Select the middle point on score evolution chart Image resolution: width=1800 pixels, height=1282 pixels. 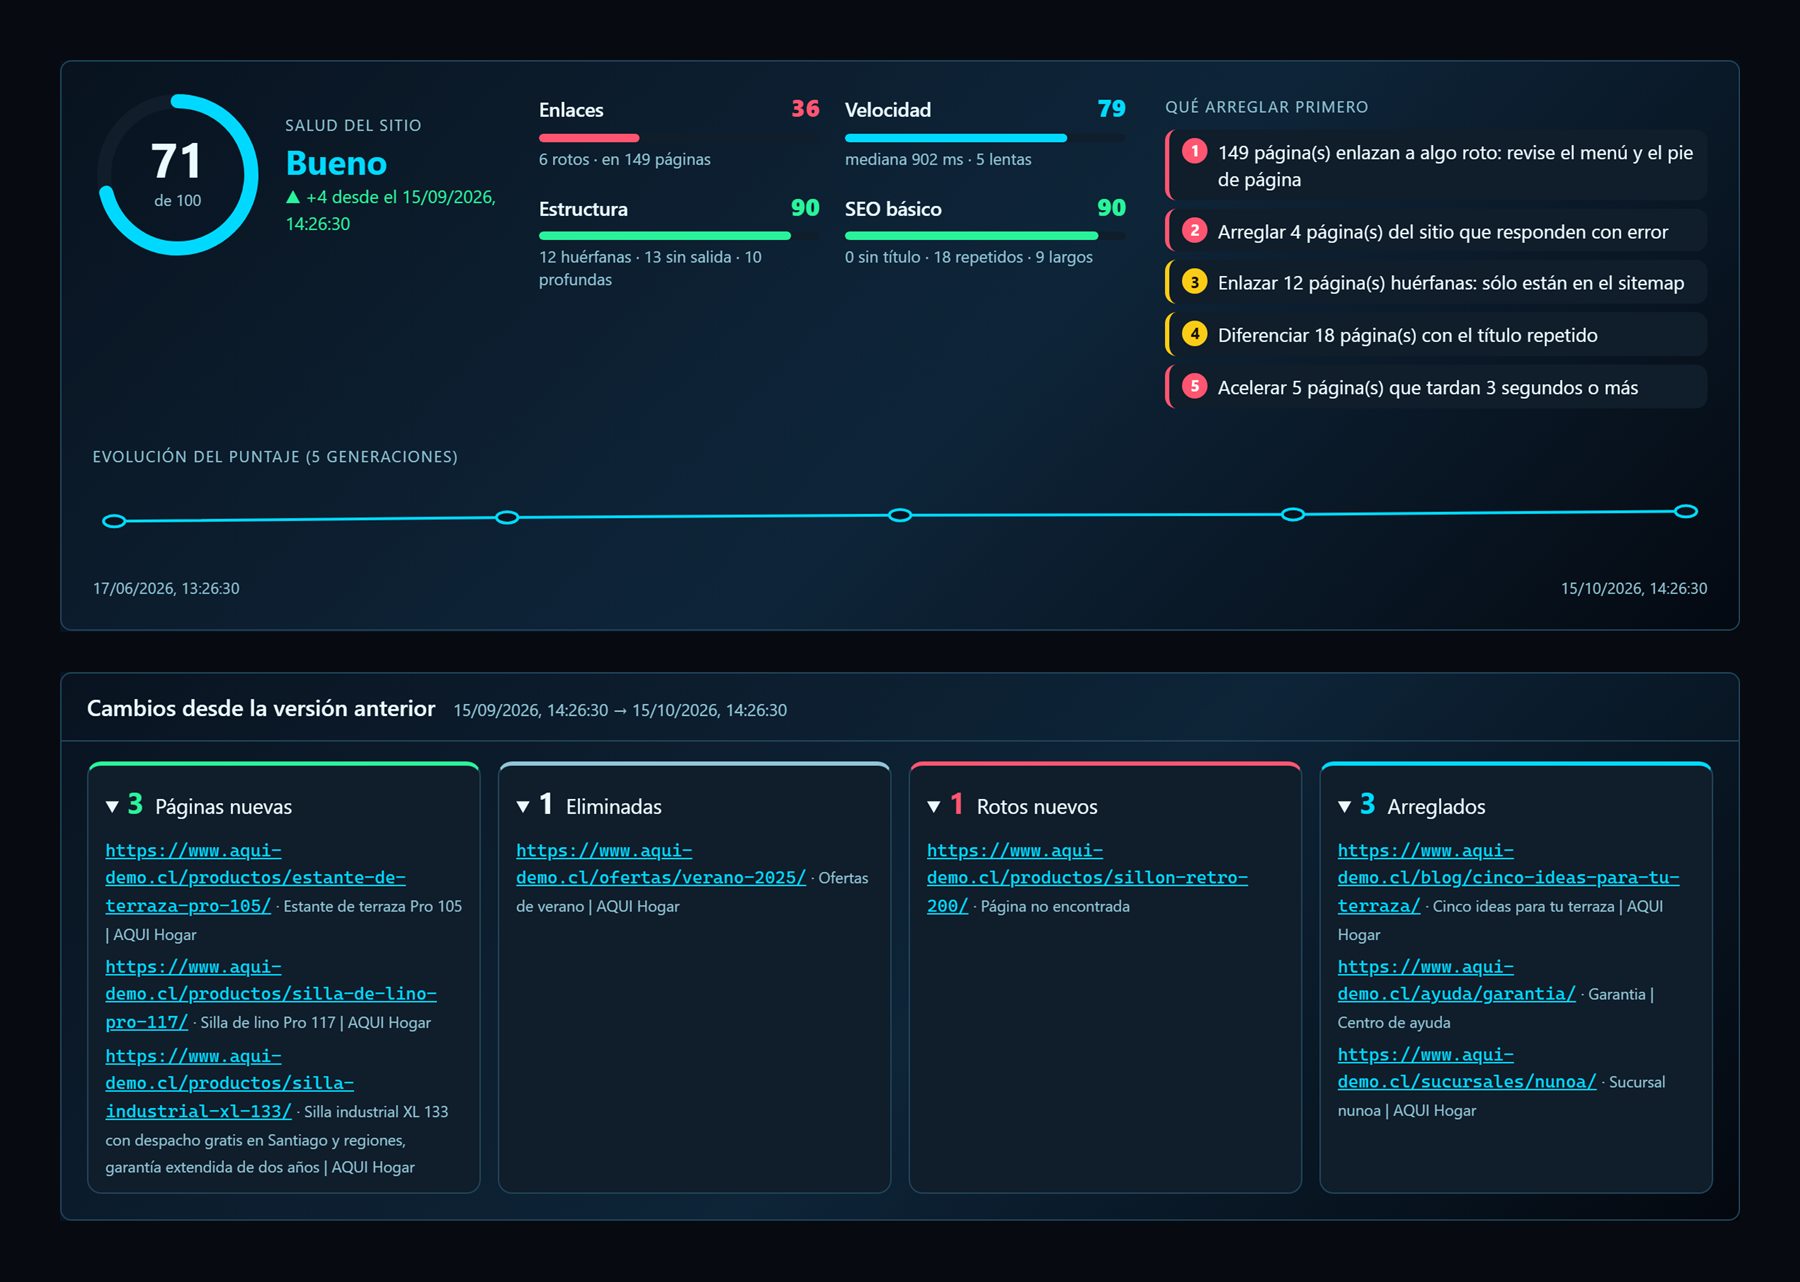900,515
